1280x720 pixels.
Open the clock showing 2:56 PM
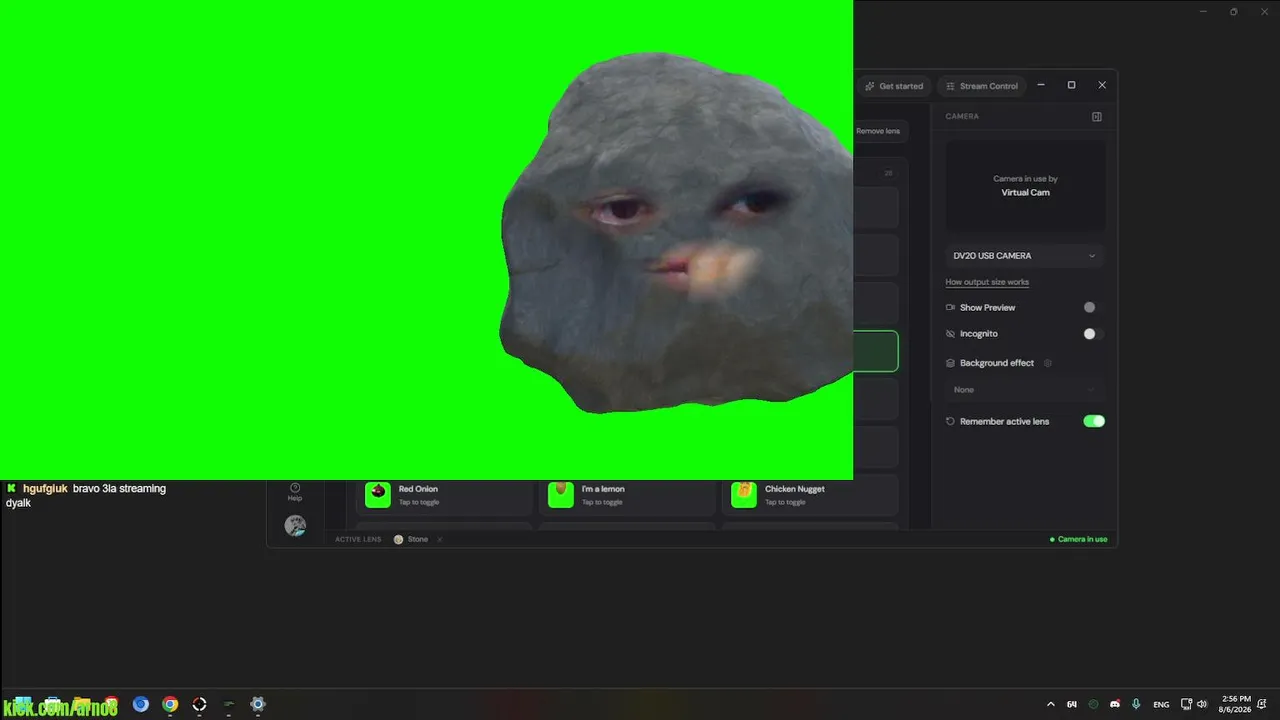tap(1236, 704)
